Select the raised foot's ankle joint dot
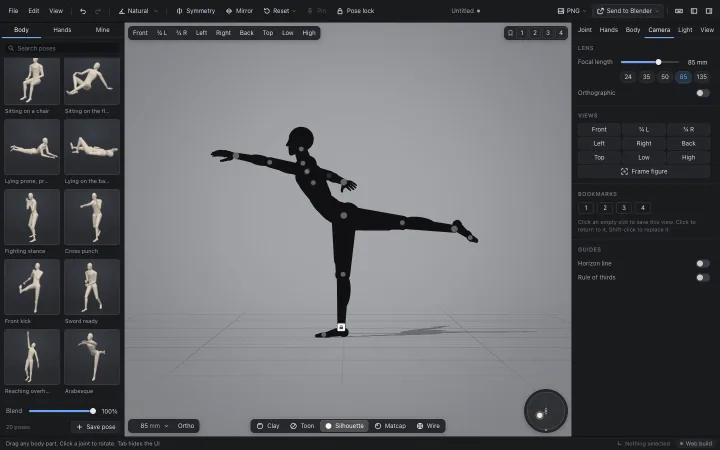This screenshot has height=450, width=720. click(454, 229)
